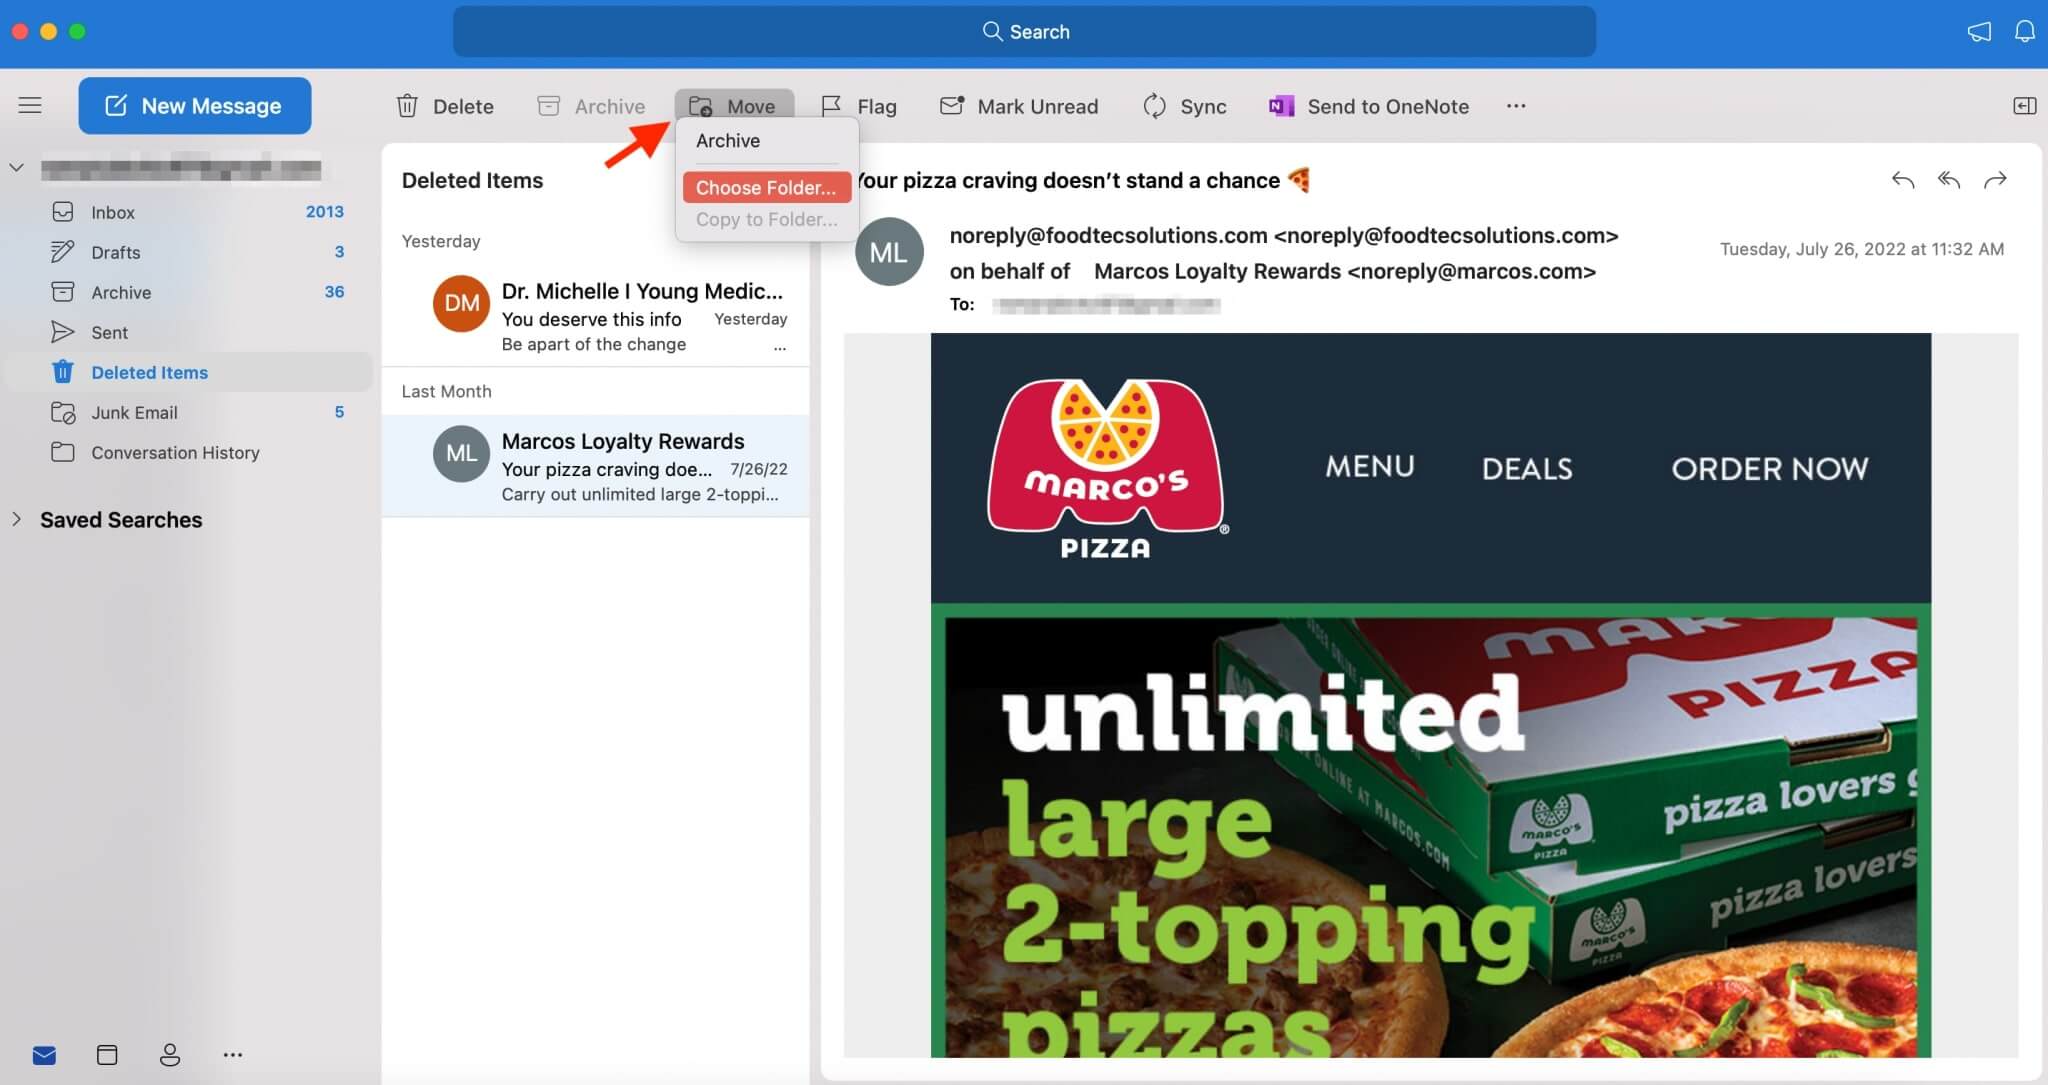The image size is (2048, 1085).
Task: Switch to Calendar view icon
Action: tap(107, 1054)
